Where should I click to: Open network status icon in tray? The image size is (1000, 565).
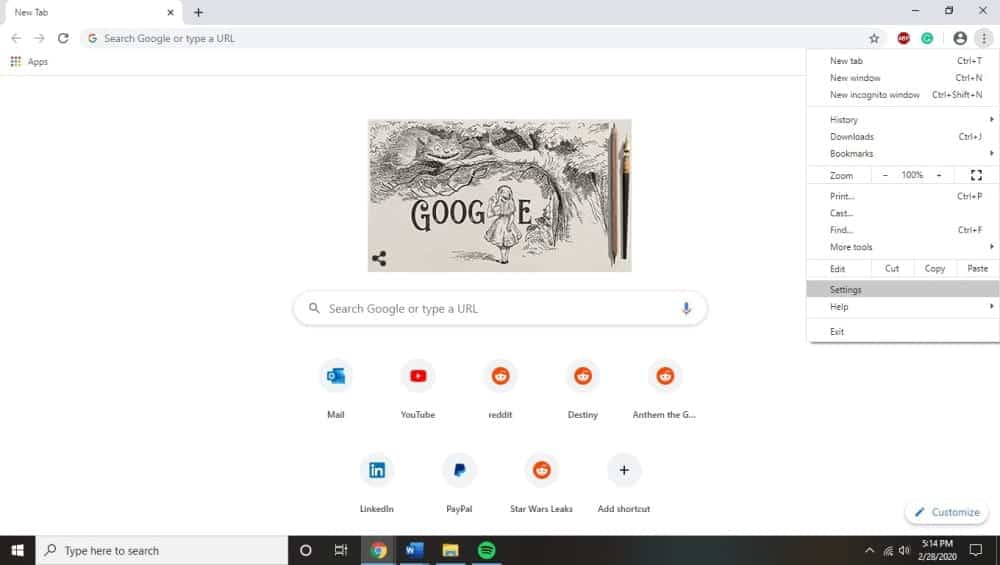tap(888, 550)
